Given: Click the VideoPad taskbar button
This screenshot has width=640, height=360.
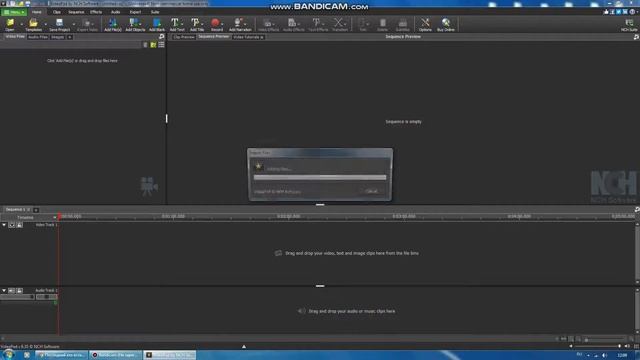Looking at the screenshot, I should point(169,355).
